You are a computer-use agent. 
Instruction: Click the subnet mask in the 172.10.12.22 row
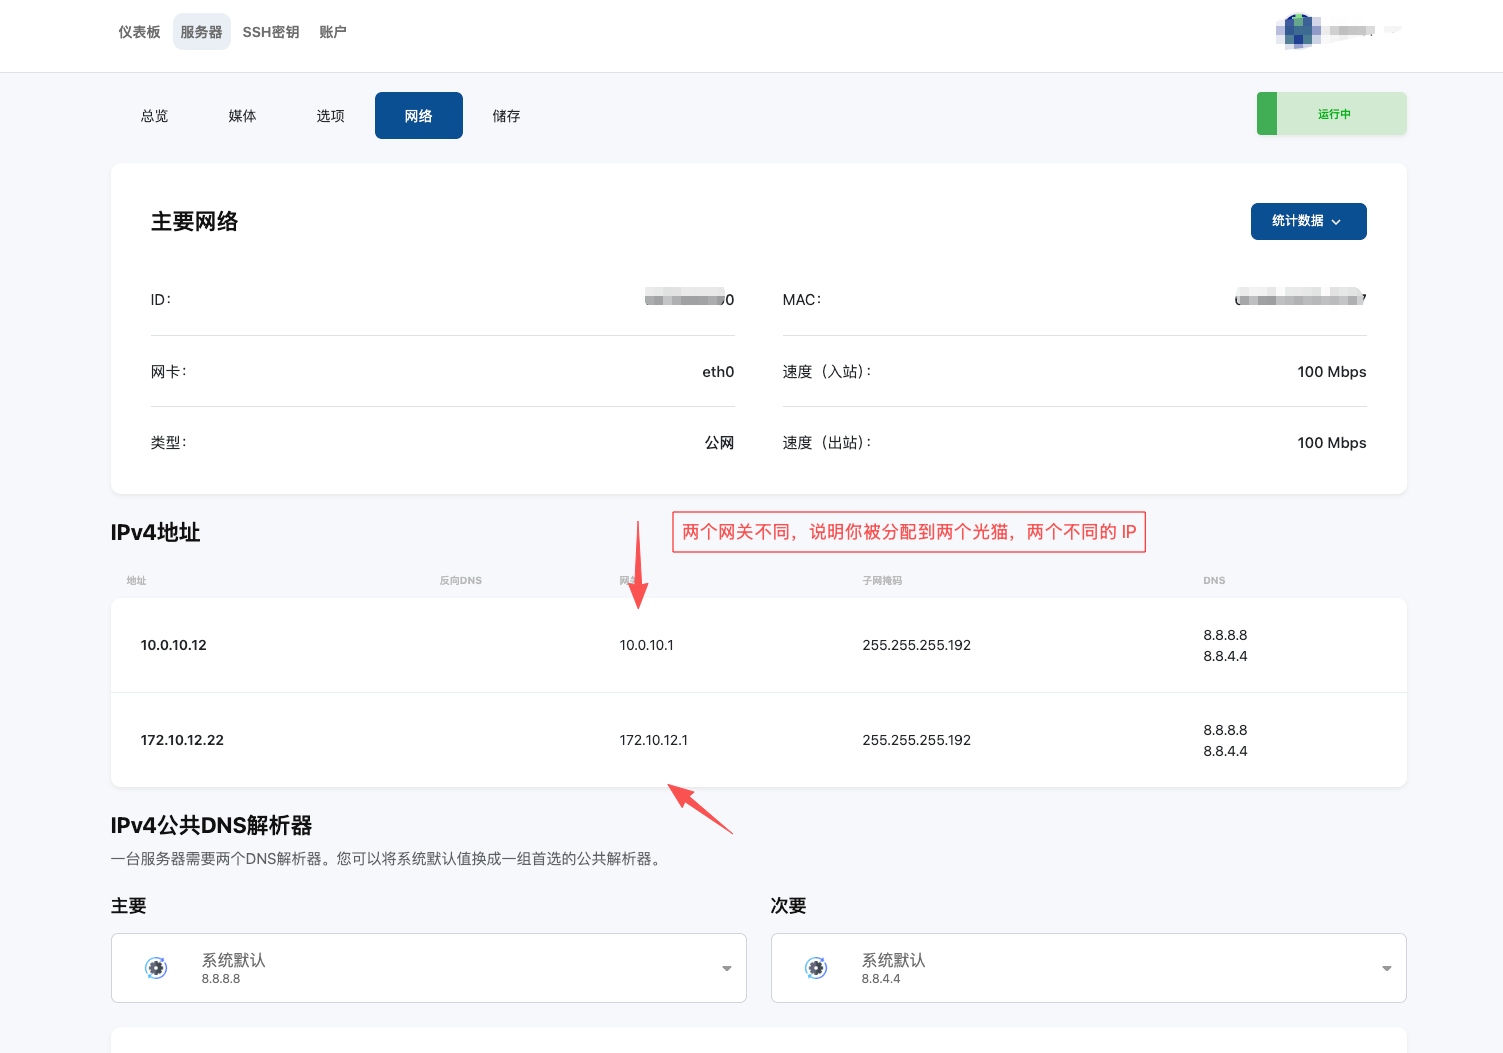click(917, 741)
